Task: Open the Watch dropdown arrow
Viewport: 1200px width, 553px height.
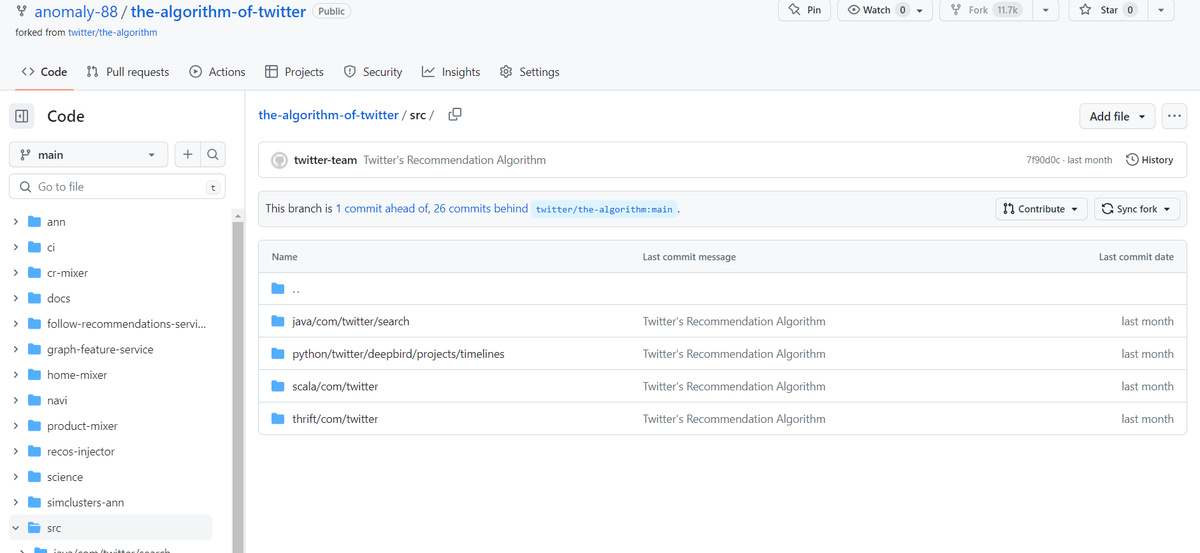Action: 920,11
